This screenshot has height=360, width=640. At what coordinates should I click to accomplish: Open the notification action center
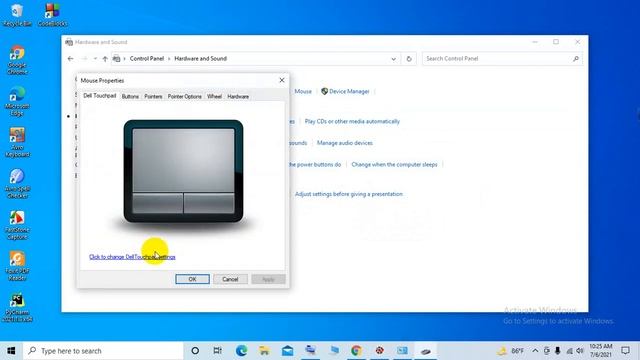click(x=625, y=351)
